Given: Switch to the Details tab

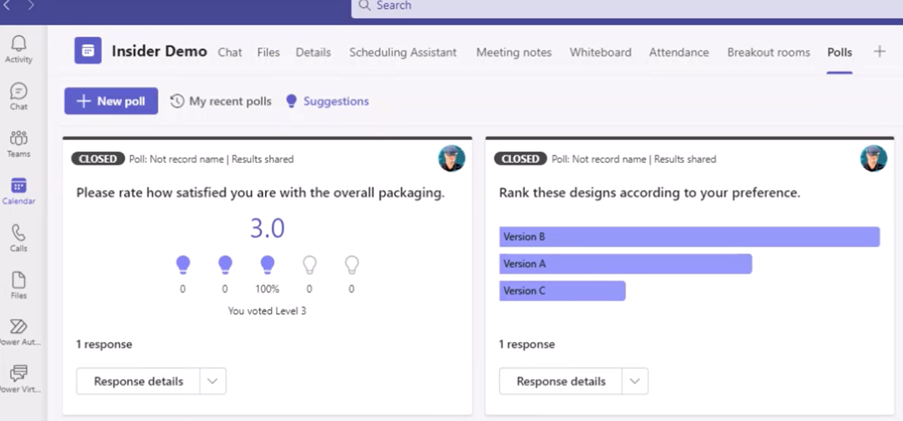Looking at the screenshot, I should (313, 52).
